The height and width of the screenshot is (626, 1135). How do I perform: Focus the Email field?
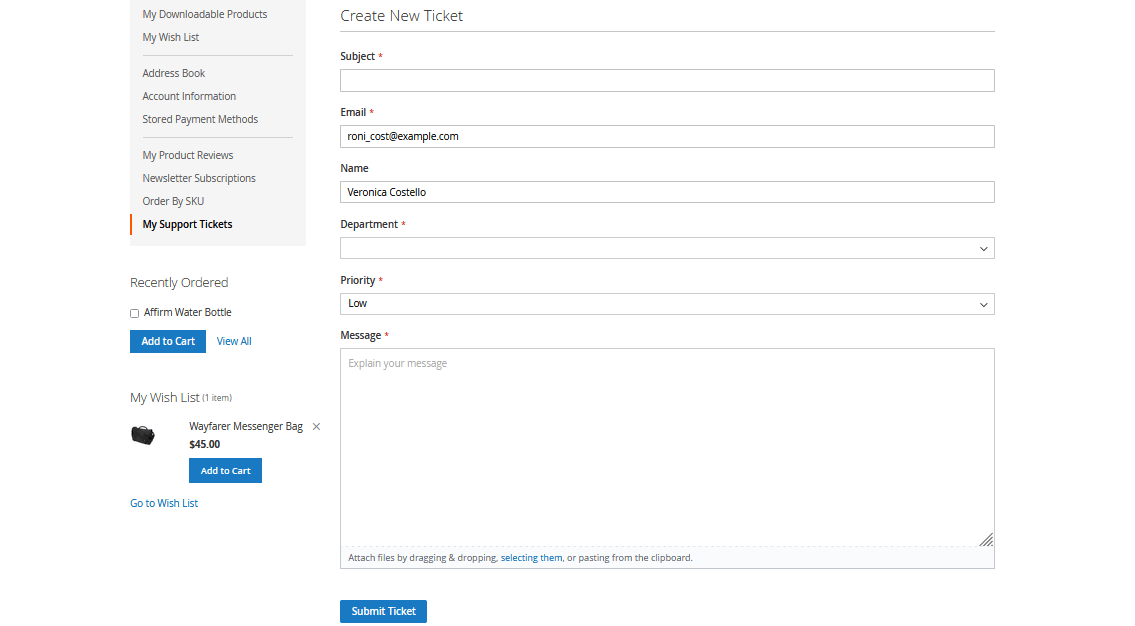pyautogui.click(x=667, y=137)
